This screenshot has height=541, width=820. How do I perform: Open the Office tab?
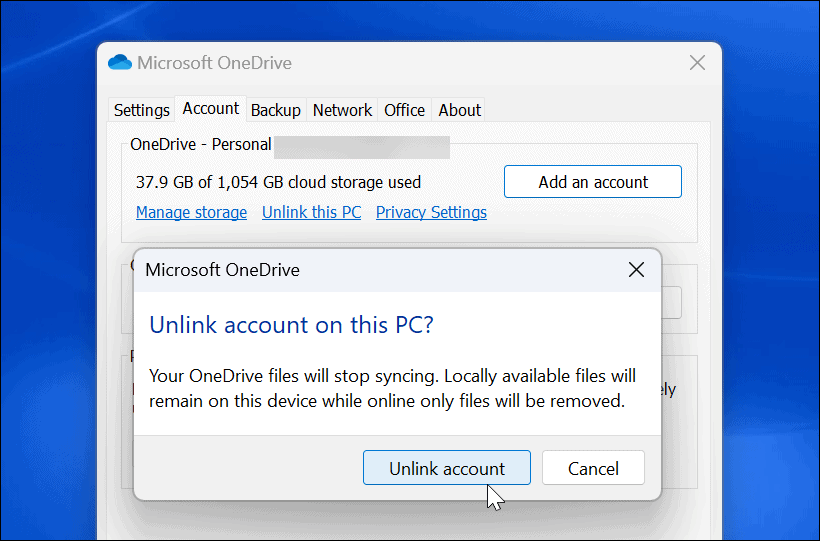pos(404,110)
